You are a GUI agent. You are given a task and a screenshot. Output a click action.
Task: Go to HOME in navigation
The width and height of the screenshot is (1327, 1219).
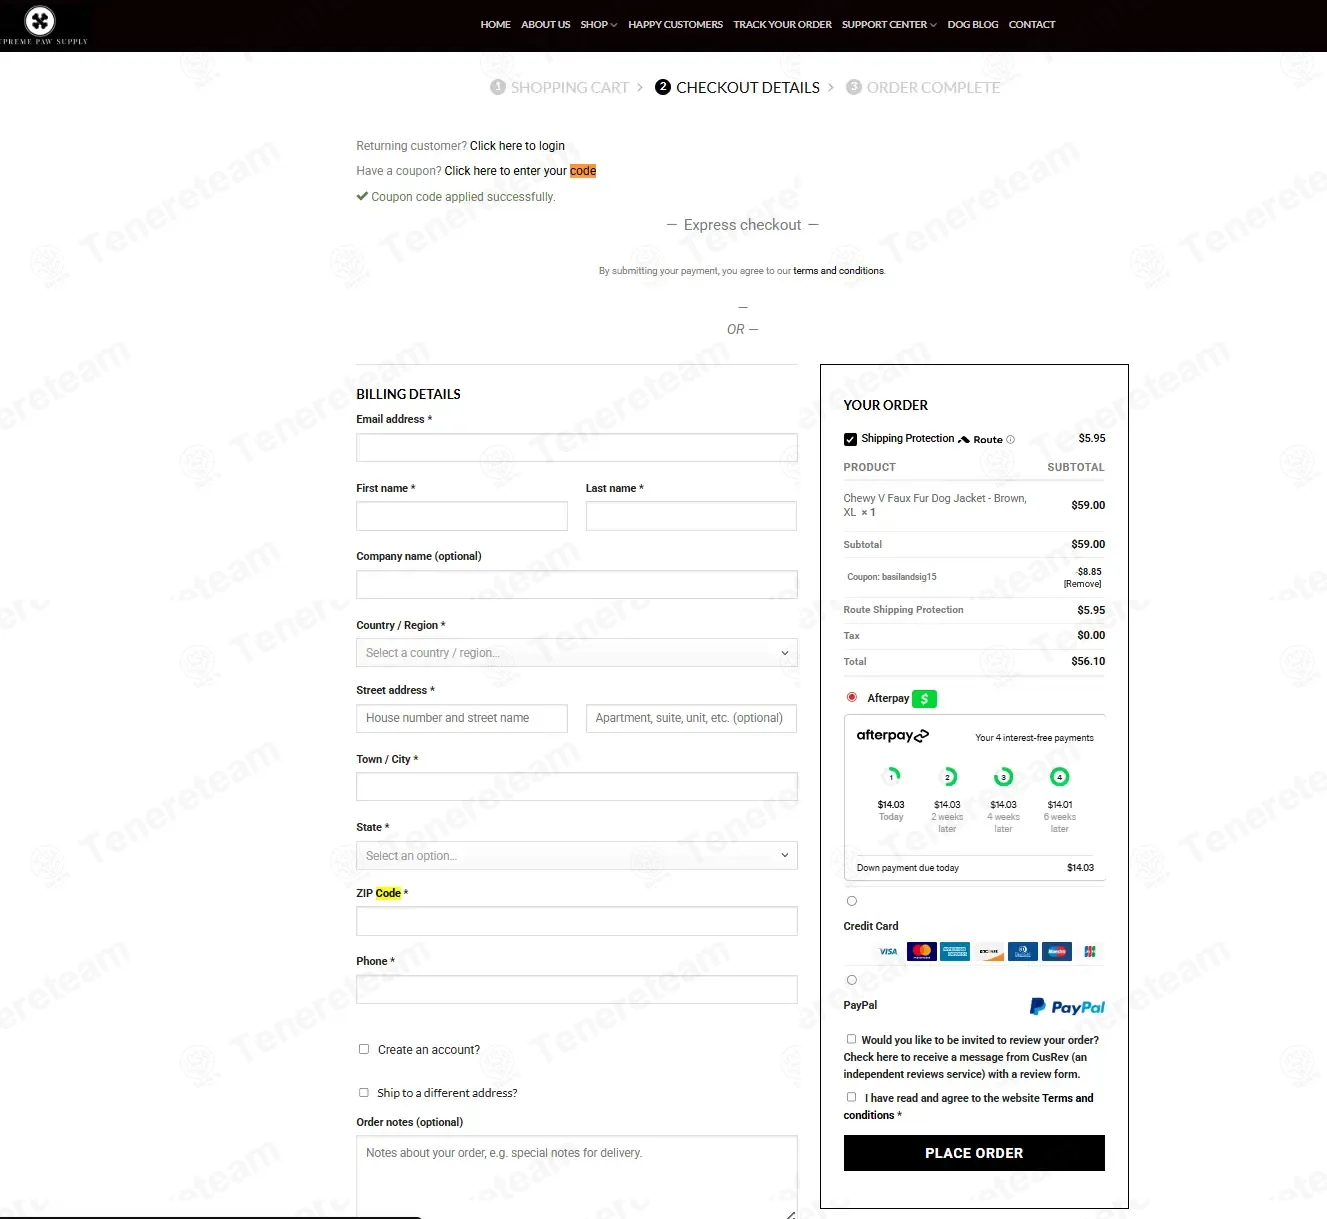pyautogui.click(x=495, y=25)
